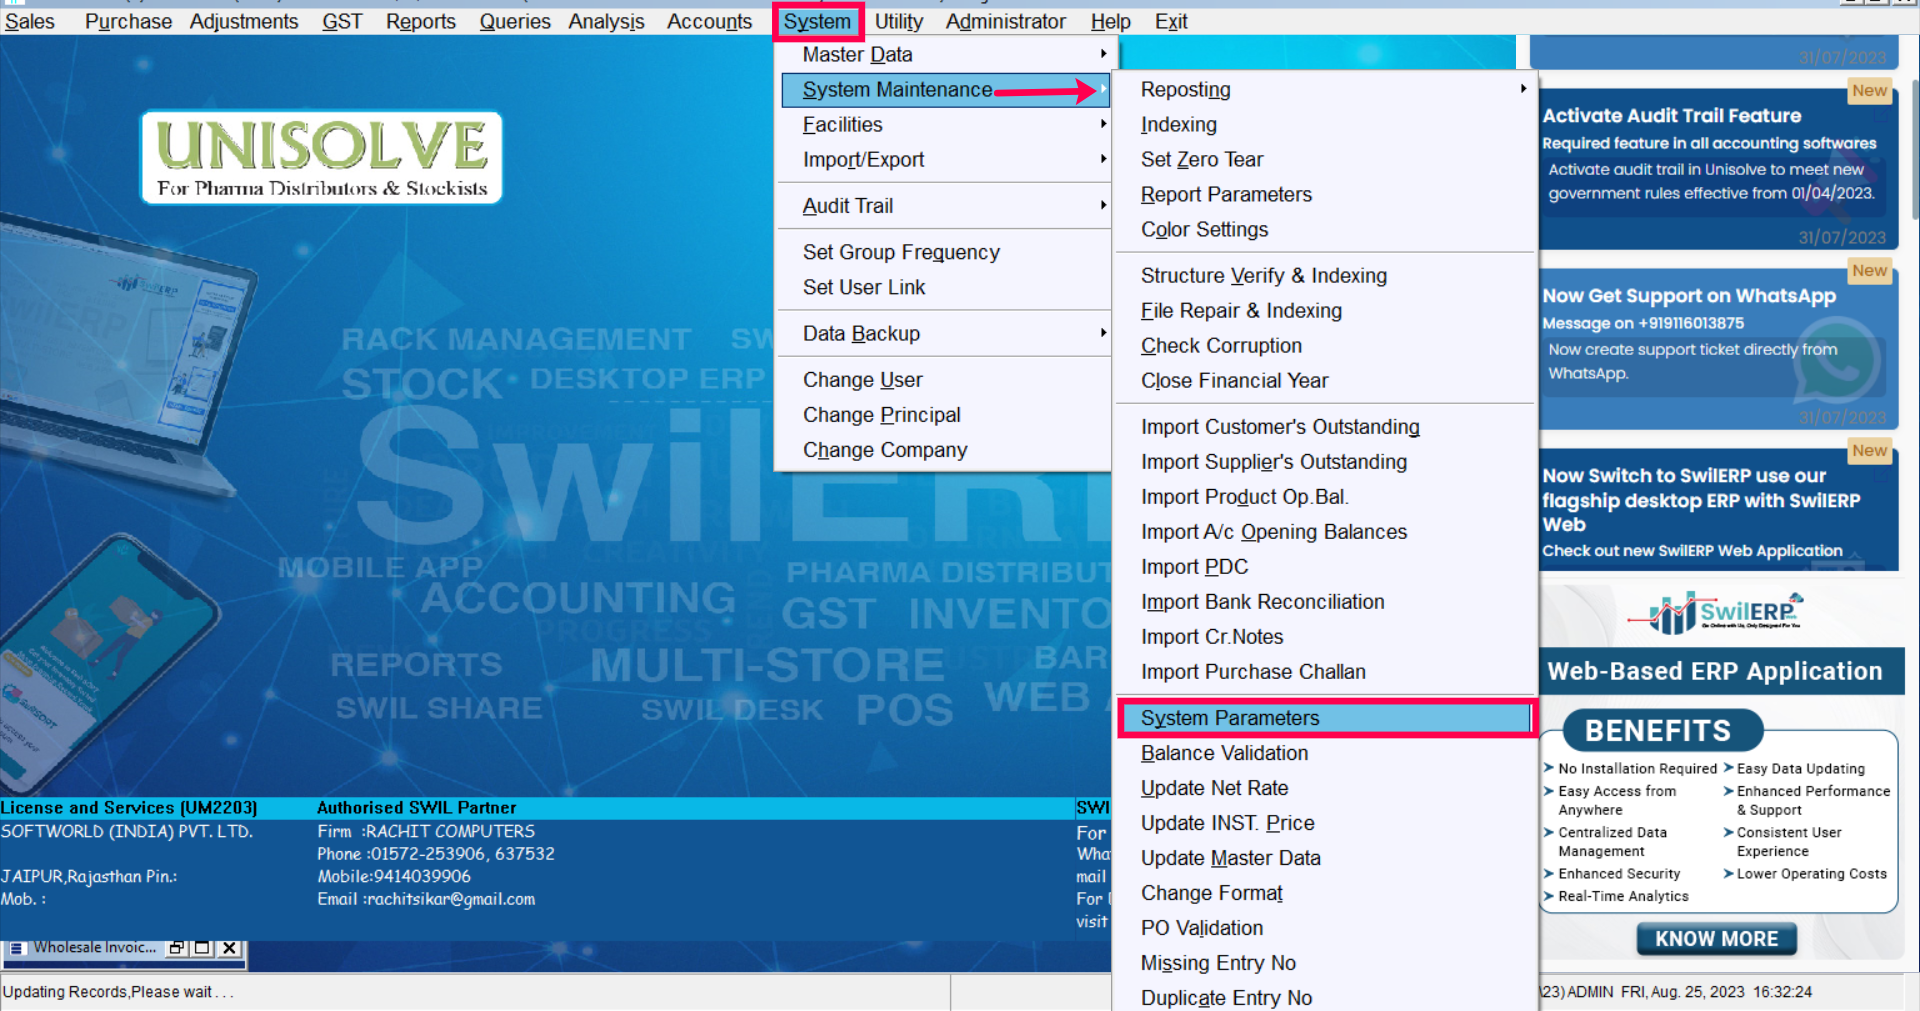This screenshot has width=1920, height=1011.
Task: Select Update INST. Price
Action: pyautogui.click(x=1326, y=823)
